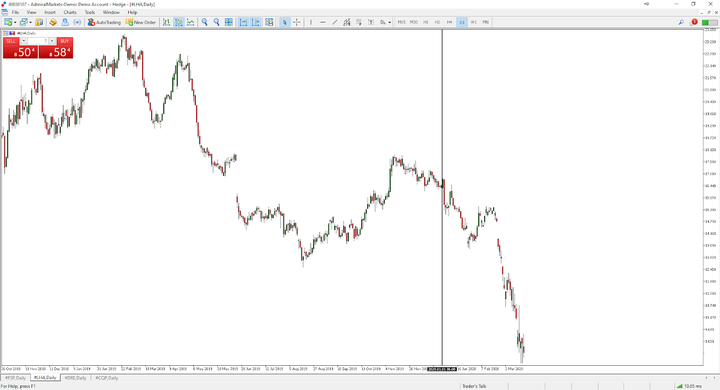Image resolution: width=720 pixels, height=390 pixels.
Task: Switch timeframe to H4
Action: pyautogui.click(x=450, y=22)
